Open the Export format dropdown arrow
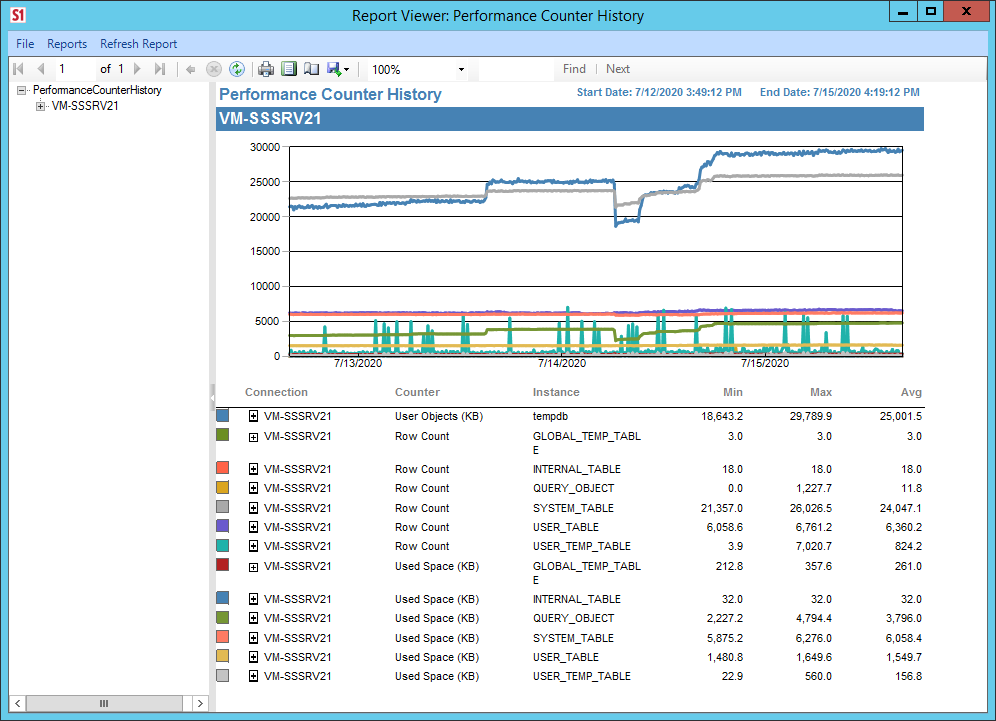Viewport: 996px width, 721px height. pyautogui.click(x=344, y=70)
